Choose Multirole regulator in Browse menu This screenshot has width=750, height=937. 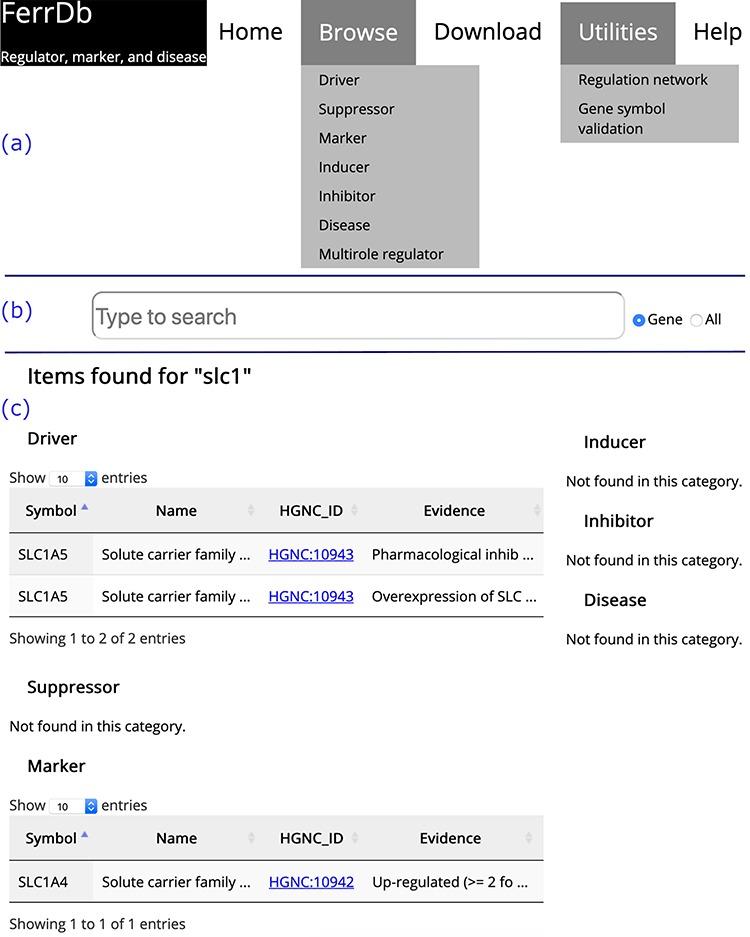pos(381,254)
